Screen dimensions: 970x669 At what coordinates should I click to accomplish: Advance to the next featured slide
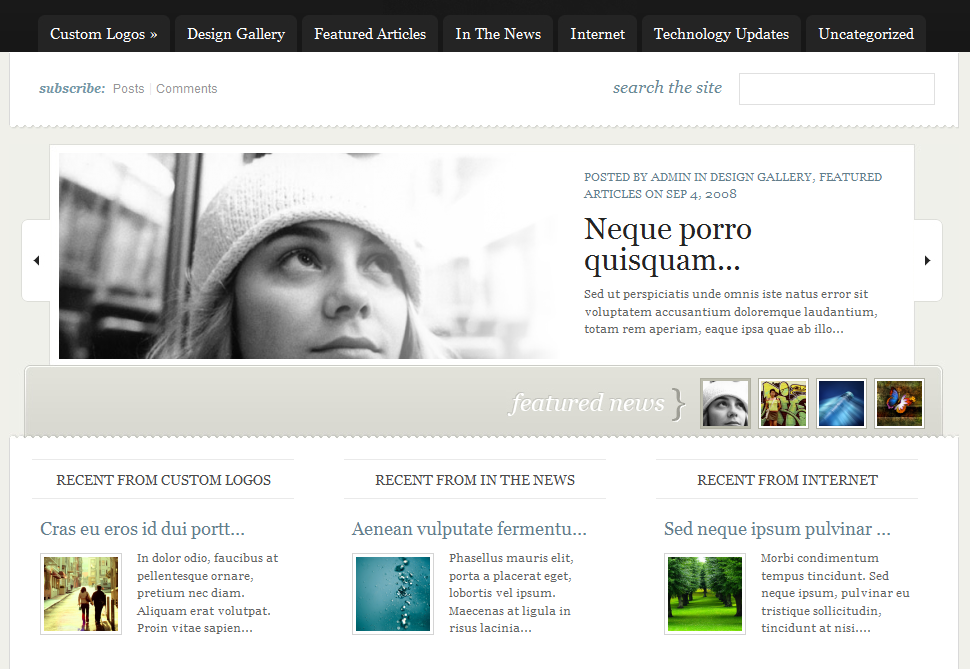click(x=927, y=261)
